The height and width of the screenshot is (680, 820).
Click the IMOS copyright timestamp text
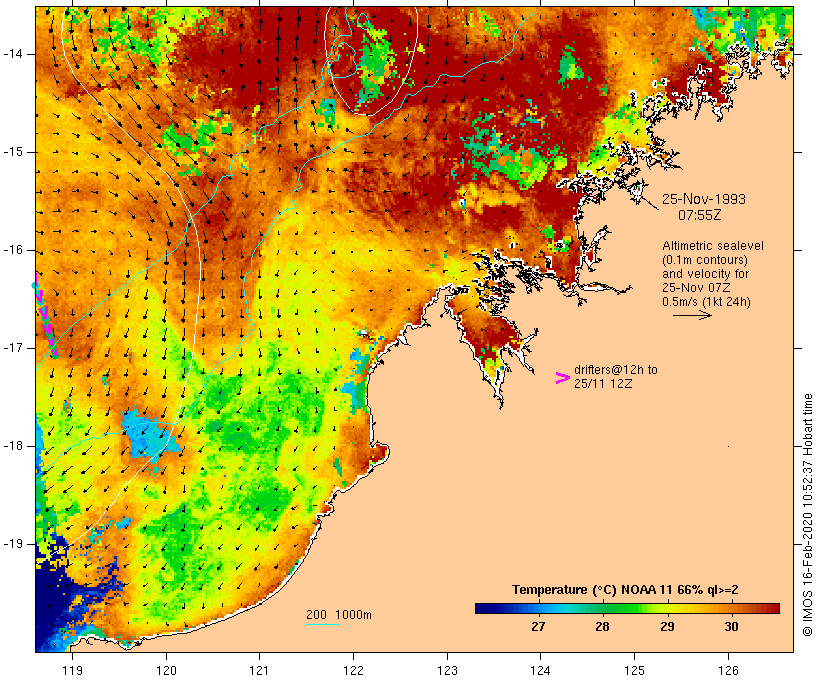[x=808, y=515]
